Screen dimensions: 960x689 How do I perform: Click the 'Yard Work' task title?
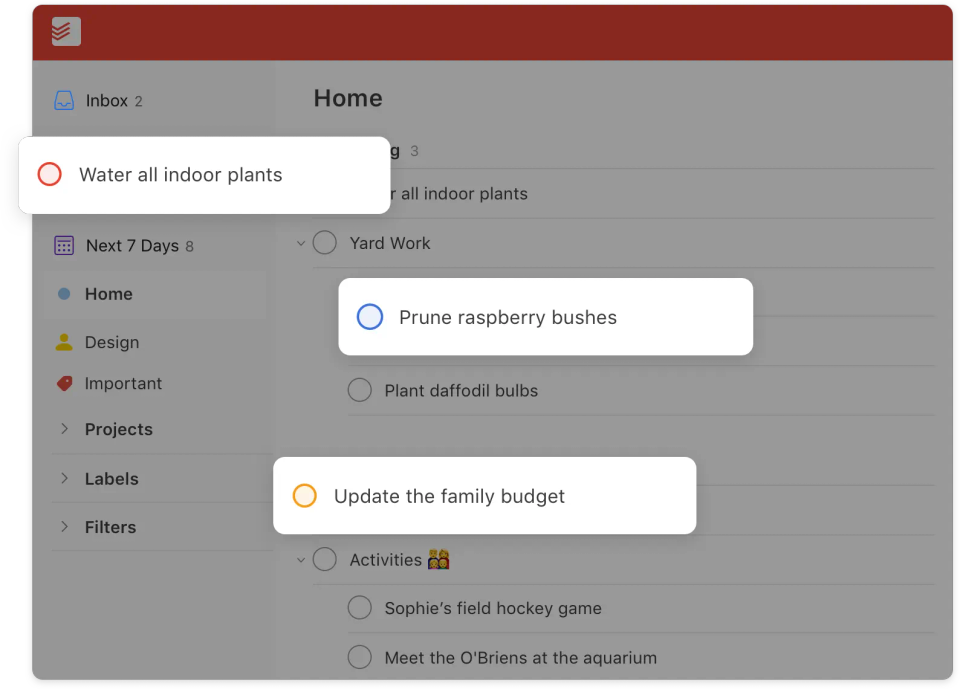click(390, 243)
